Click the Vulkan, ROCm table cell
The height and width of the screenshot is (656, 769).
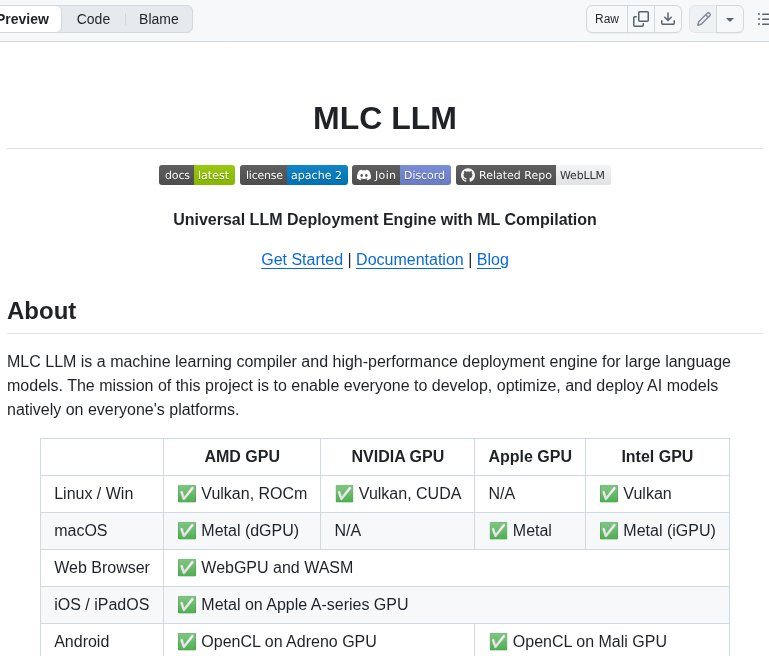242,493
